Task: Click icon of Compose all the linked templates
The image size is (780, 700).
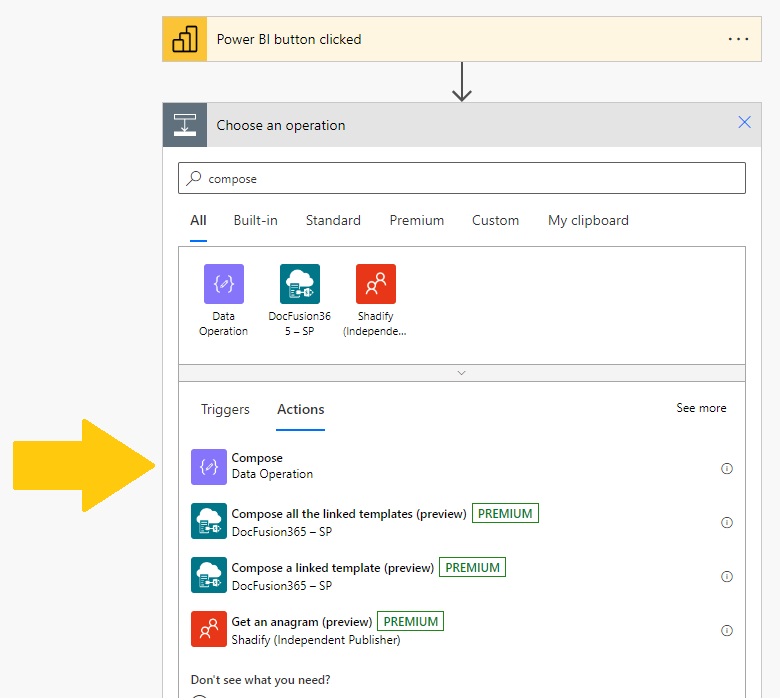Action: tap(209, 521)
